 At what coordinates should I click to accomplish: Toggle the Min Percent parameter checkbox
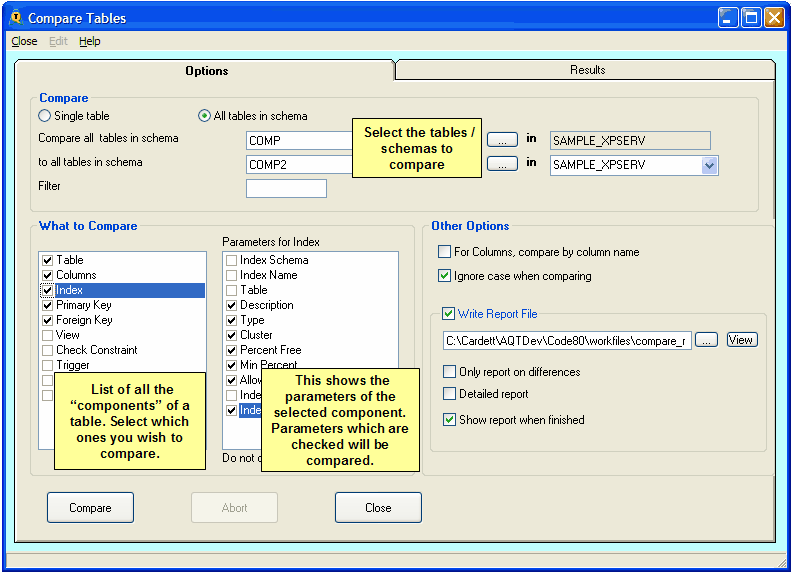click(x=231, y=365)
